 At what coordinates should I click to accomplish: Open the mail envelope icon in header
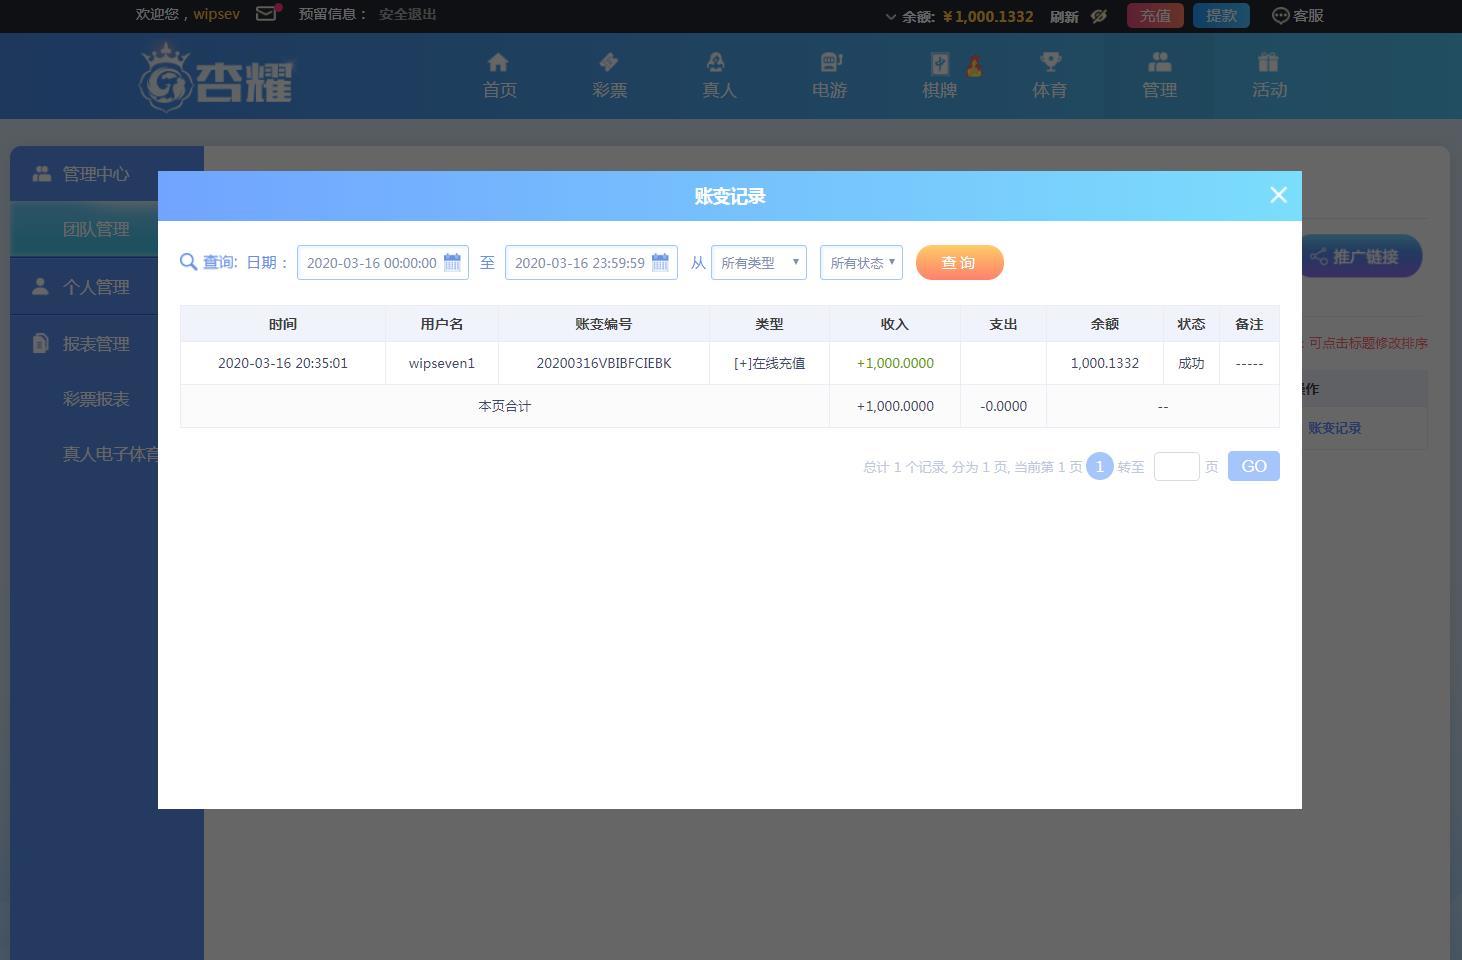(x=266, y=14)
